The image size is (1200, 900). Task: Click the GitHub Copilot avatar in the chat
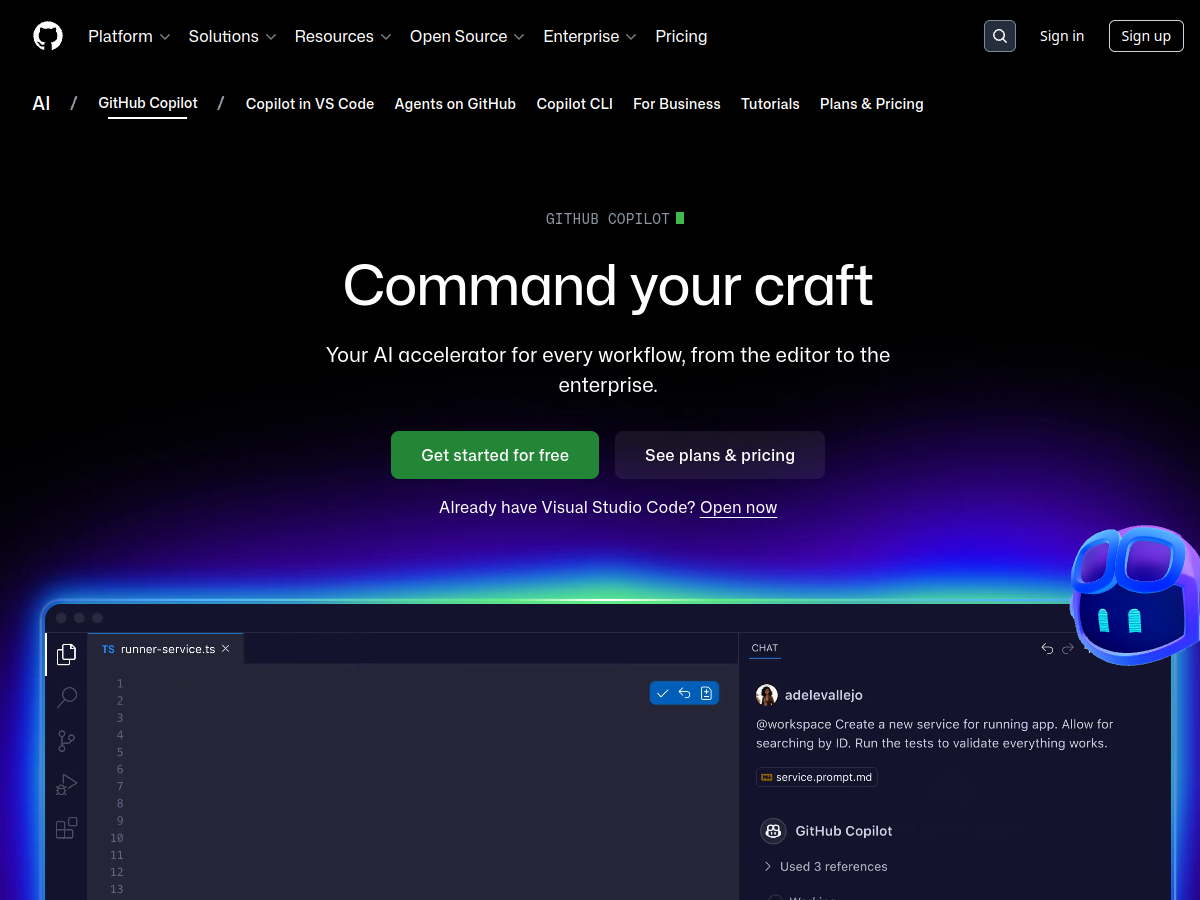click(772, 830)
